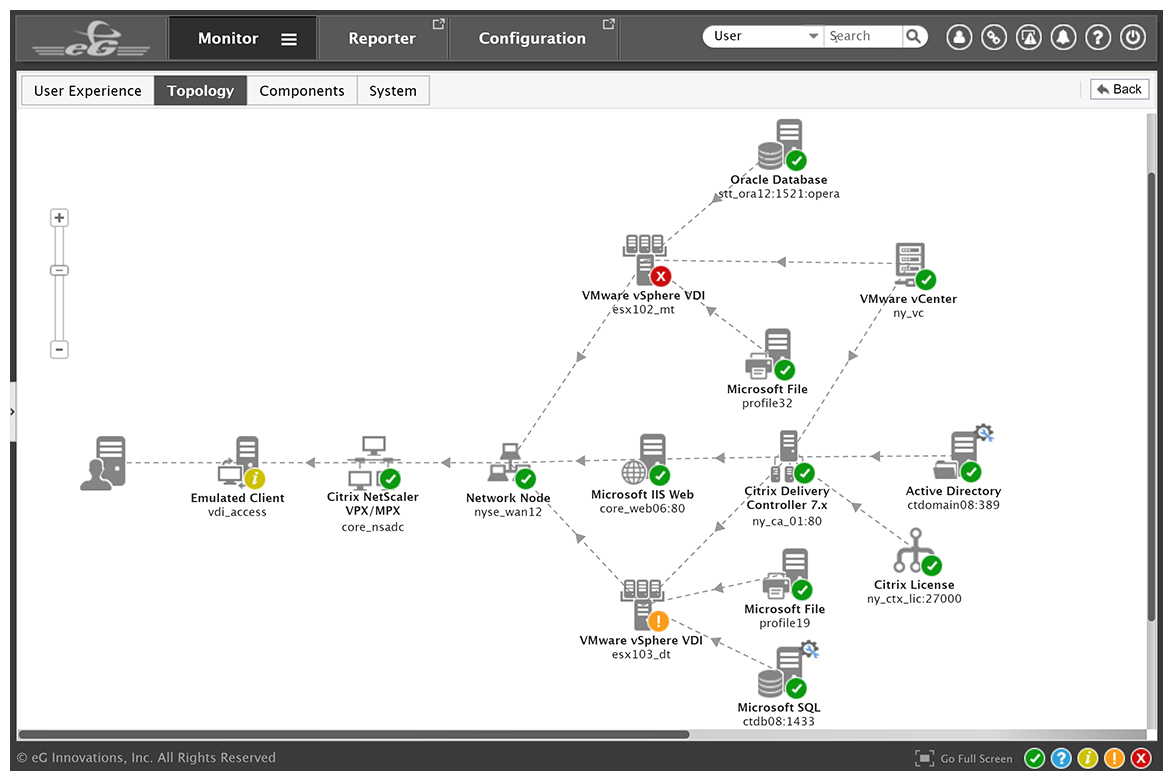Click the vertical scrollbar thumb
Screen dimensions: 1173x781
tap(1152, 396)
